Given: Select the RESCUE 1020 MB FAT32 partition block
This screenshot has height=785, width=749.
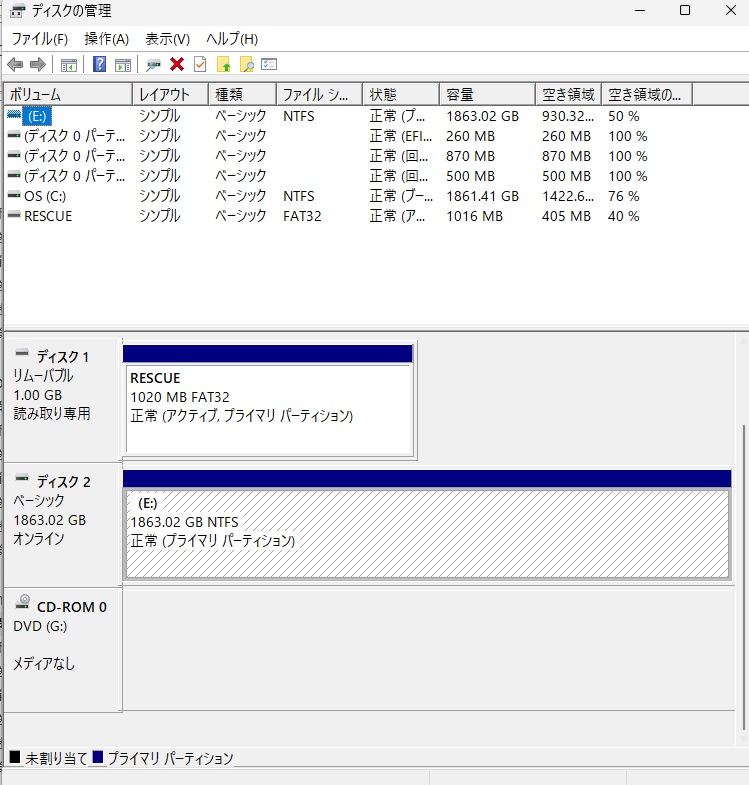Looking at the screenshot, I should (268, 401).
